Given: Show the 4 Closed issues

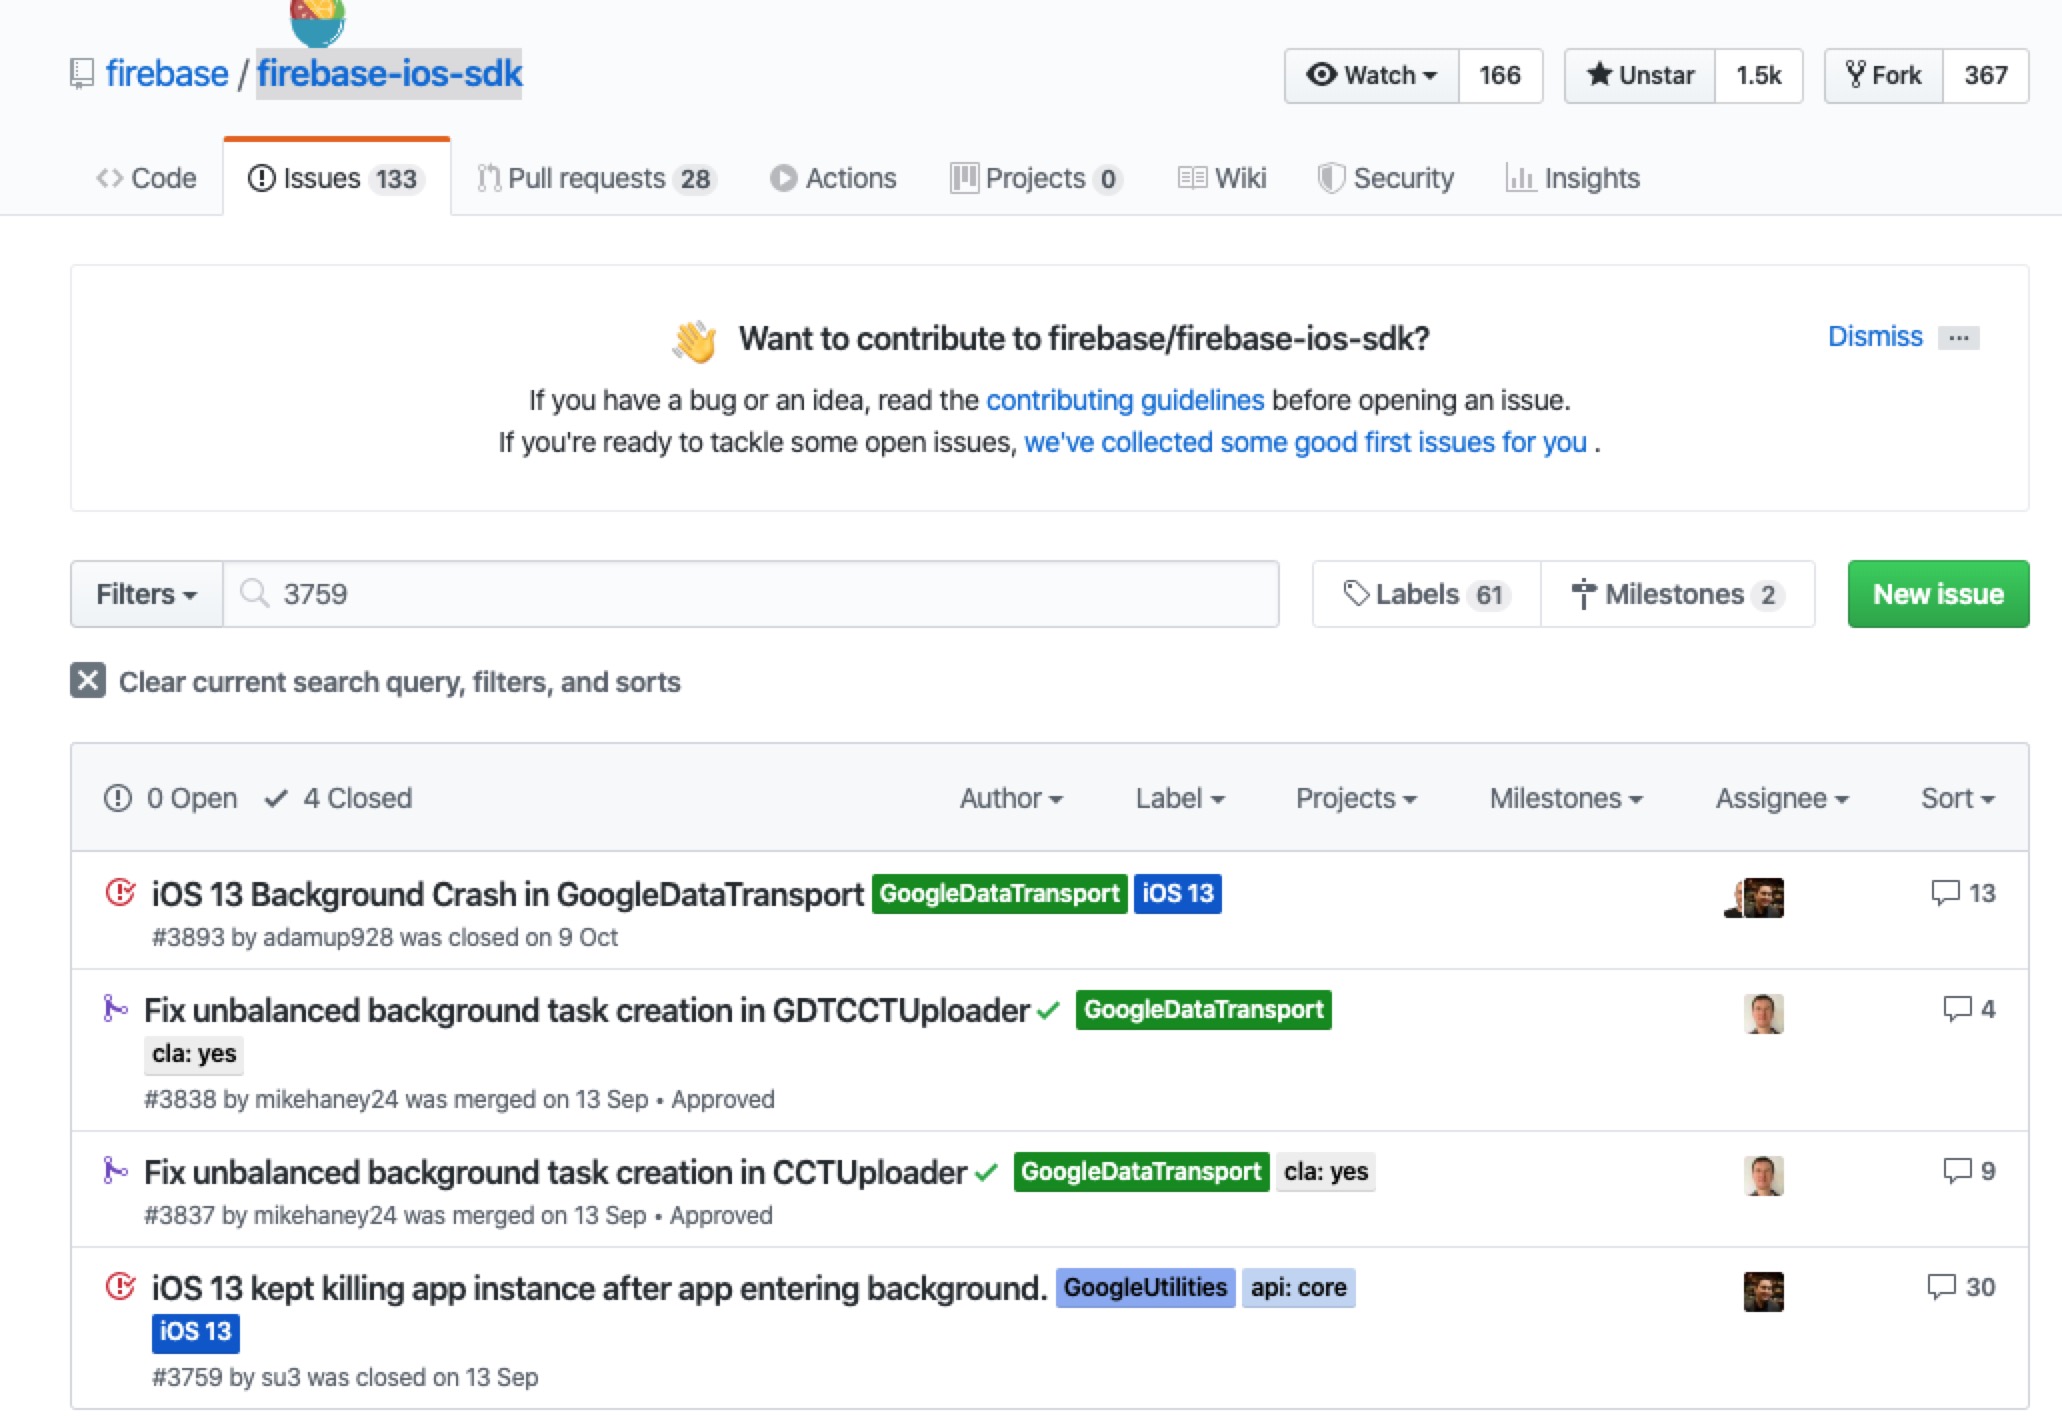Looking at the screenshot, I should point(338,798).
